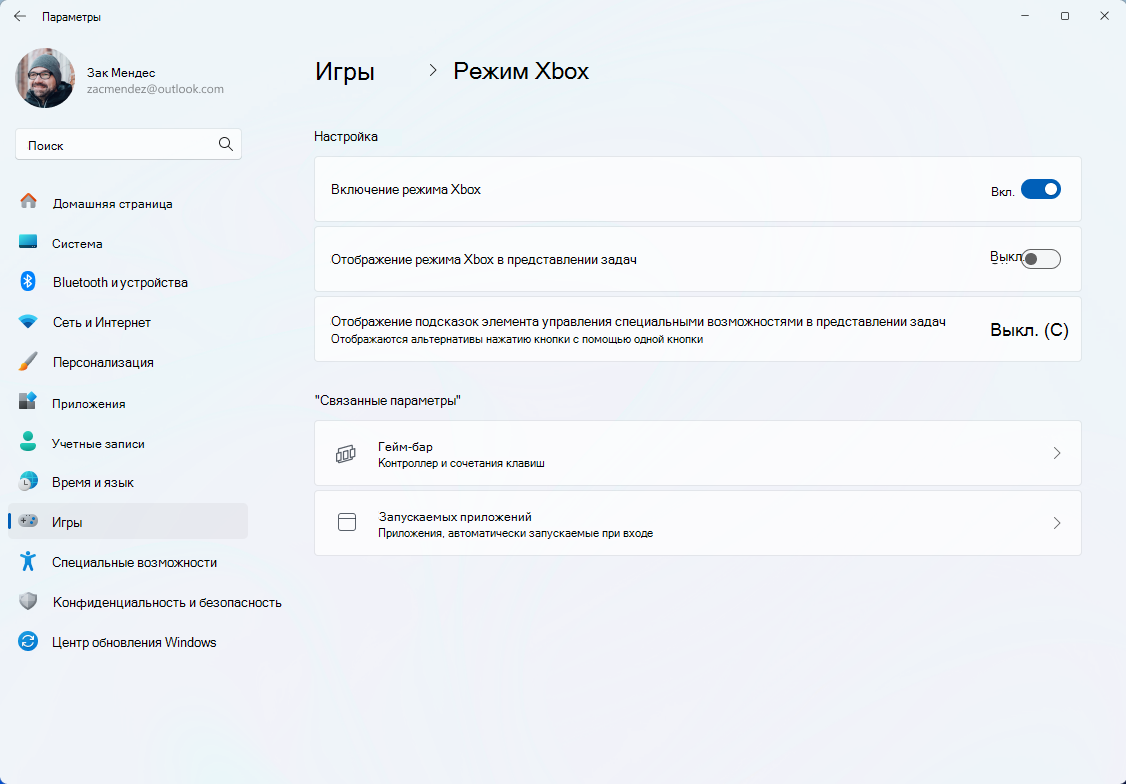Click the Гейм-бар icon

click(345, 454)
